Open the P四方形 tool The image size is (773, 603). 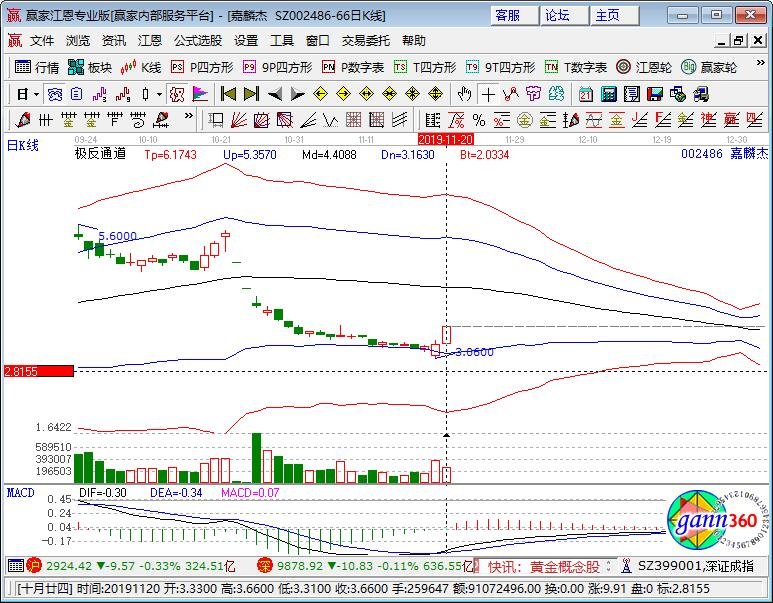click(x=202, y=67)
